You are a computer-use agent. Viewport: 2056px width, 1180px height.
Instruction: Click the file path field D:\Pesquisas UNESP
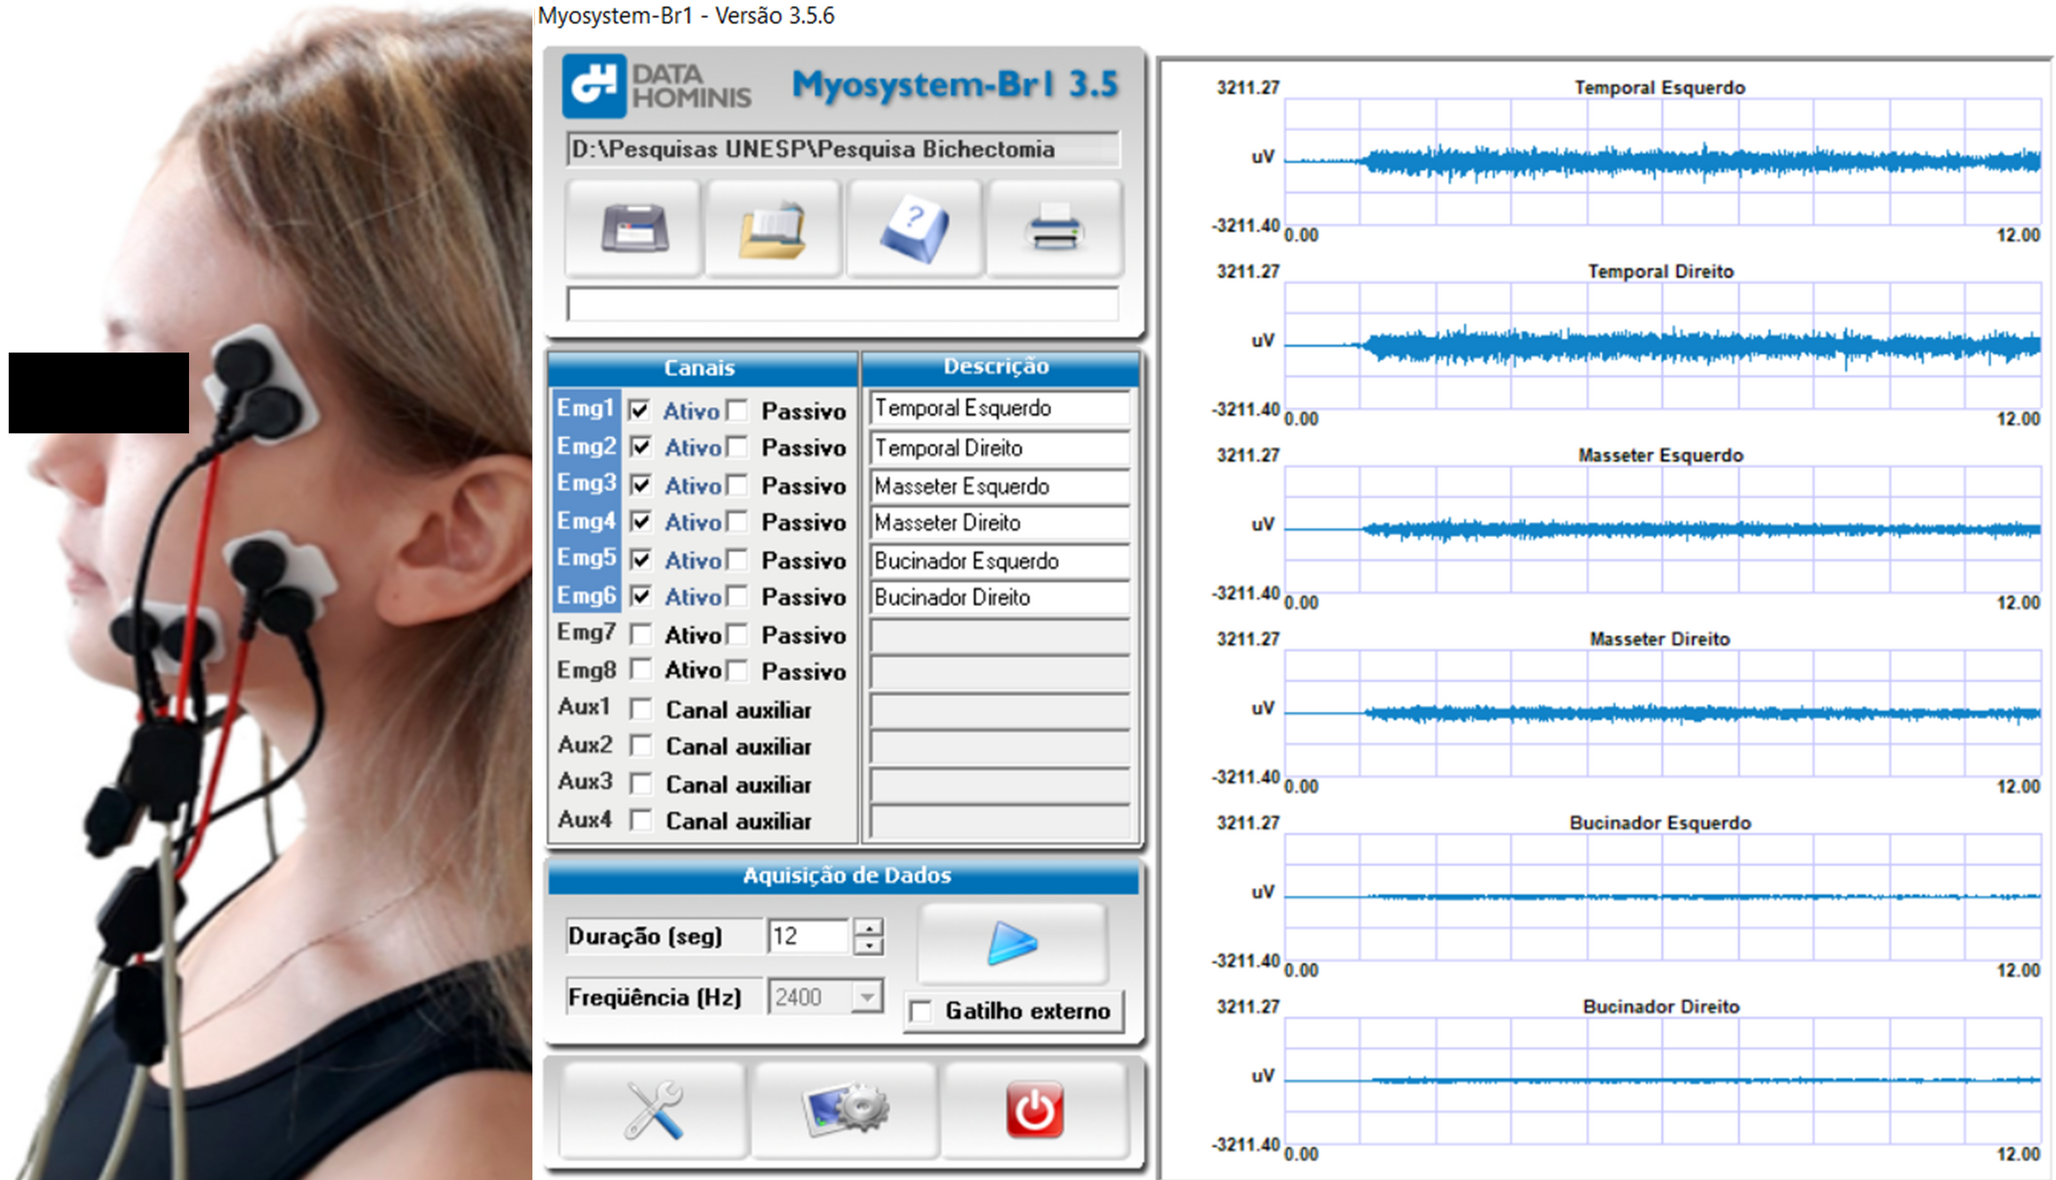point(842,149)
